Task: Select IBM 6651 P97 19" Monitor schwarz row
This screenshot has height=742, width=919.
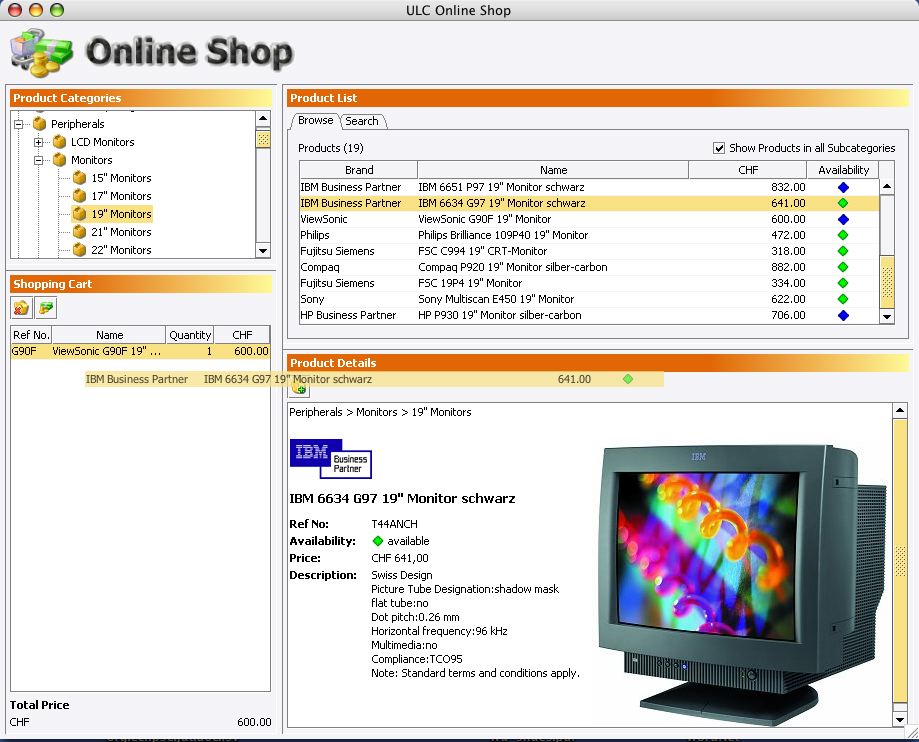Action: coord(589,188)
